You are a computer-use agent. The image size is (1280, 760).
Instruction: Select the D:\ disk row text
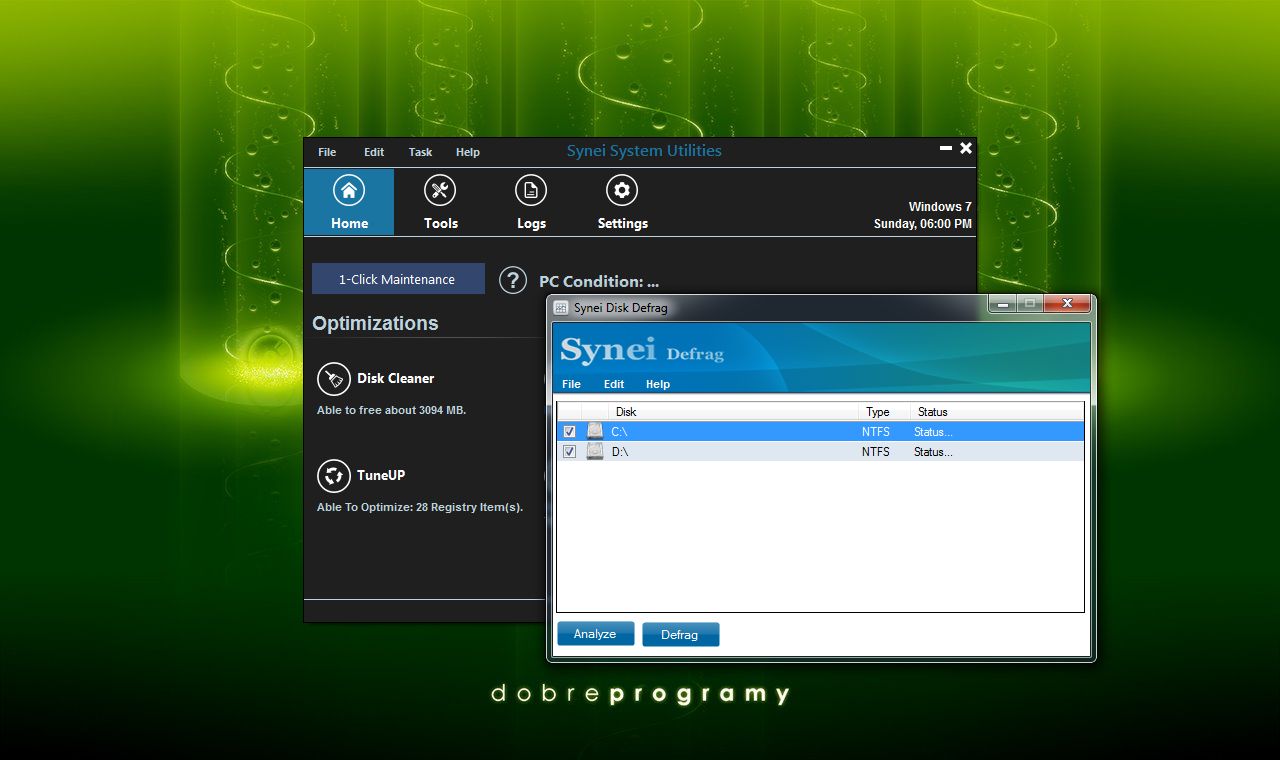coord(619,451)
